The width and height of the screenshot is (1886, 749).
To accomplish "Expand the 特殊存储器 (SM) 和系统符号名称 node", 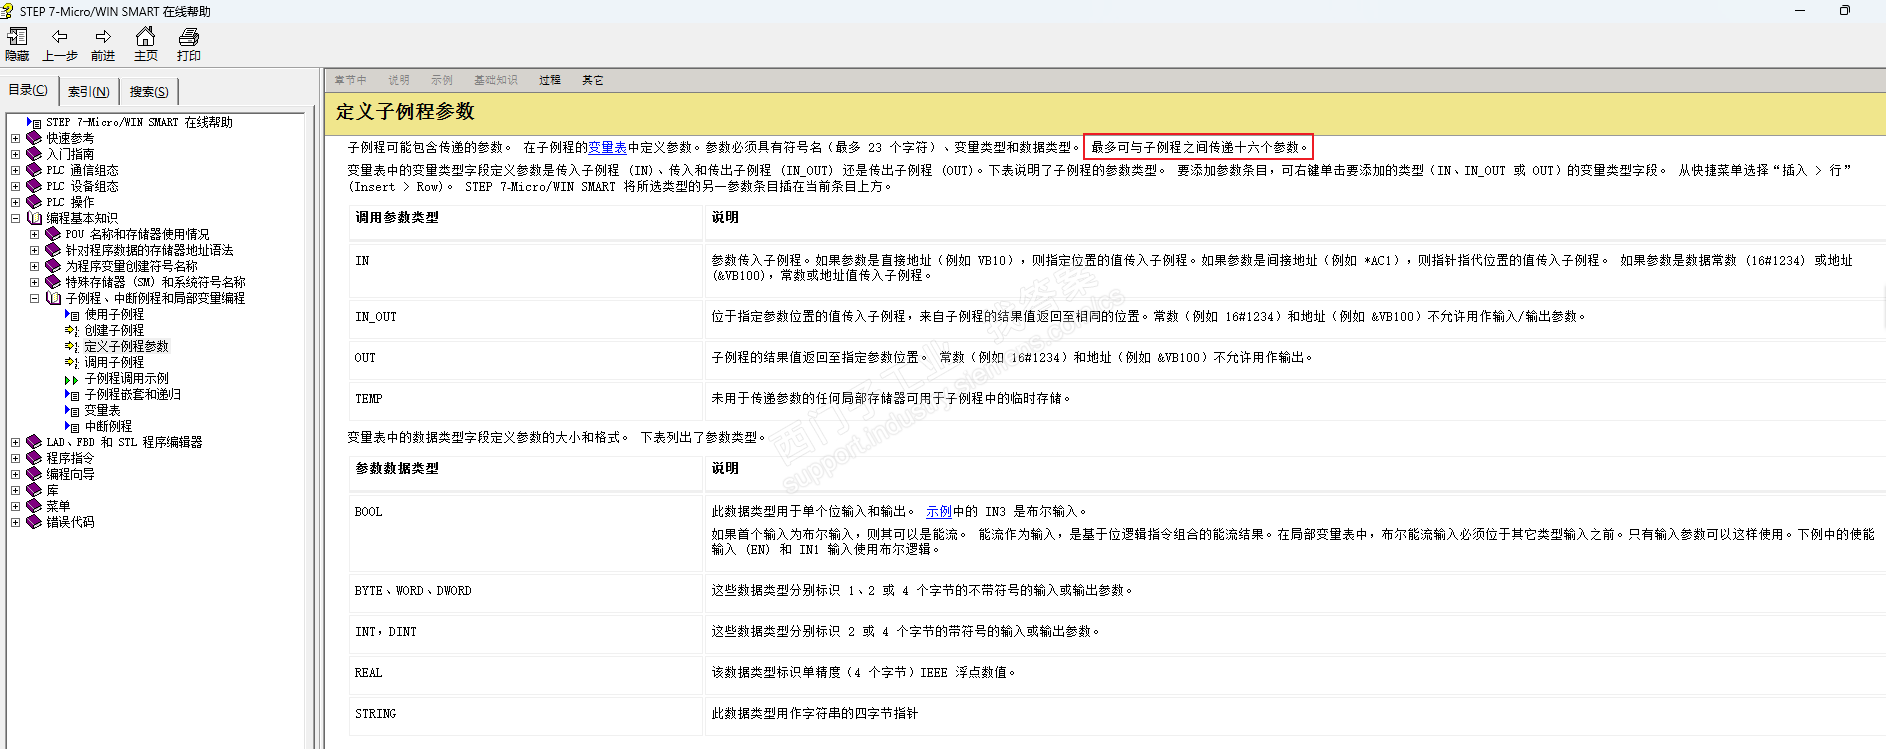I will 34,282.
